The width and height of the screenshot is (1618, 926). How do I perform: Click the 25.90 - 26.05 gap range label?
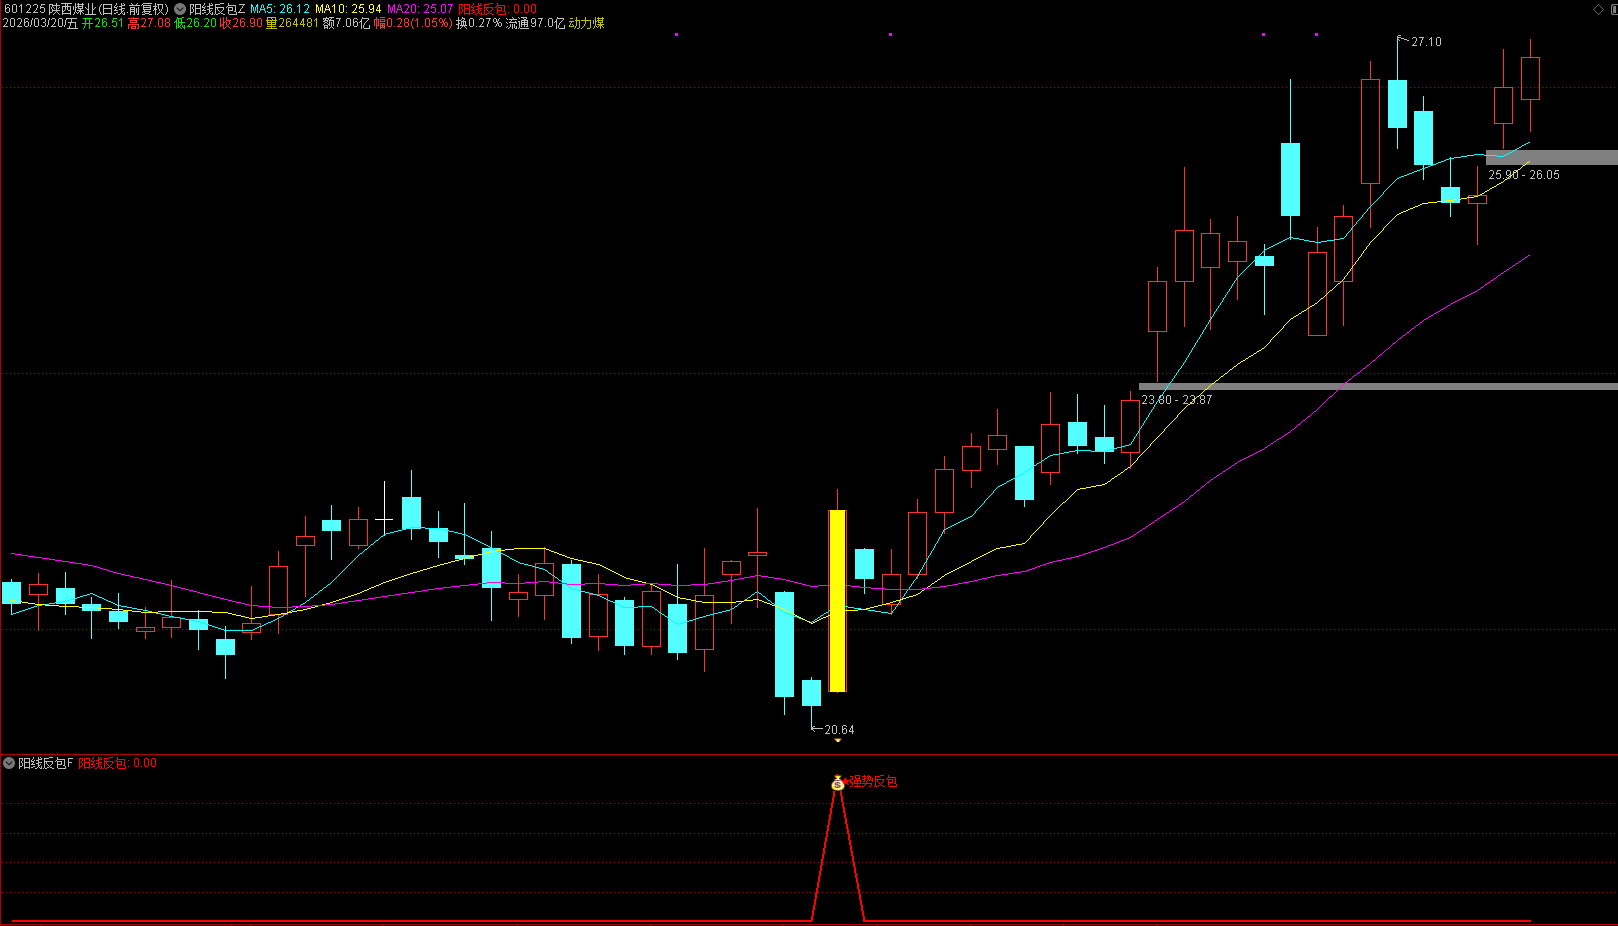[x=1524, y=175]
